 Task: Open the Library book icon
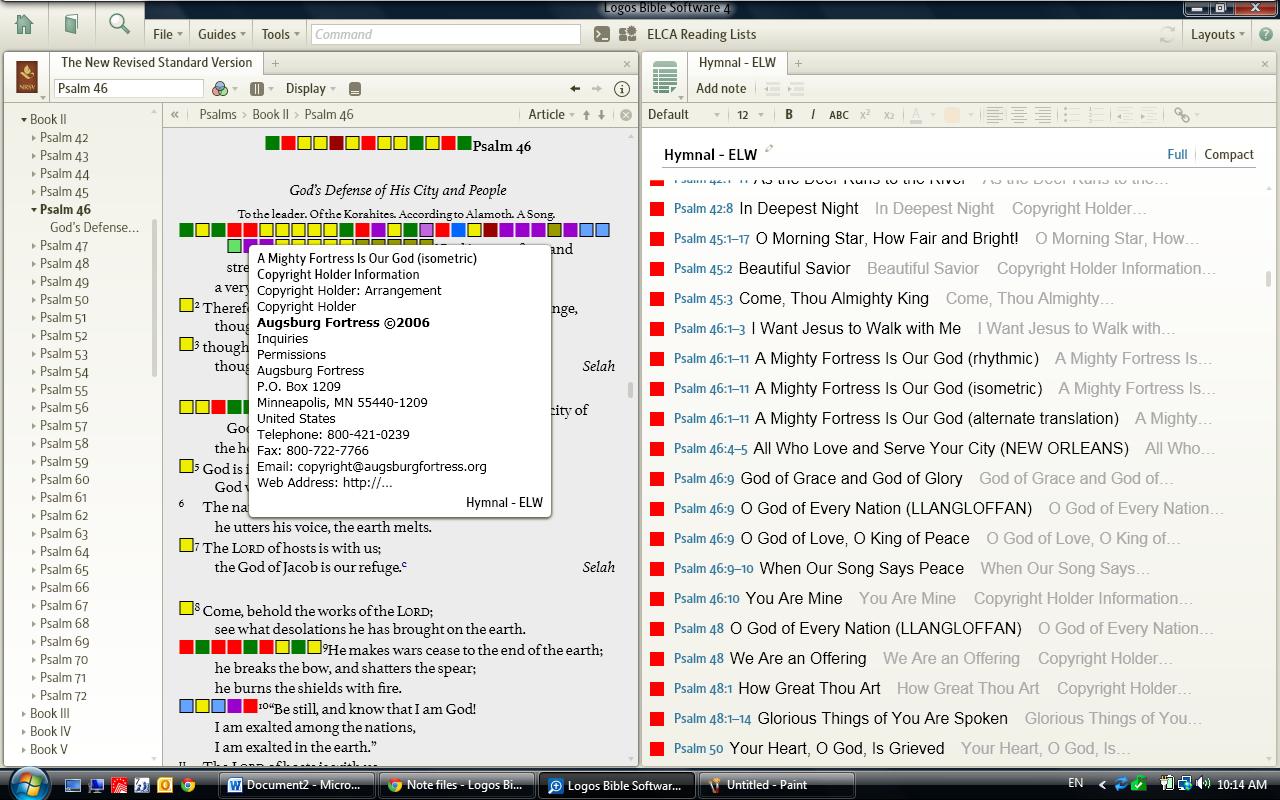pos(71,24)
